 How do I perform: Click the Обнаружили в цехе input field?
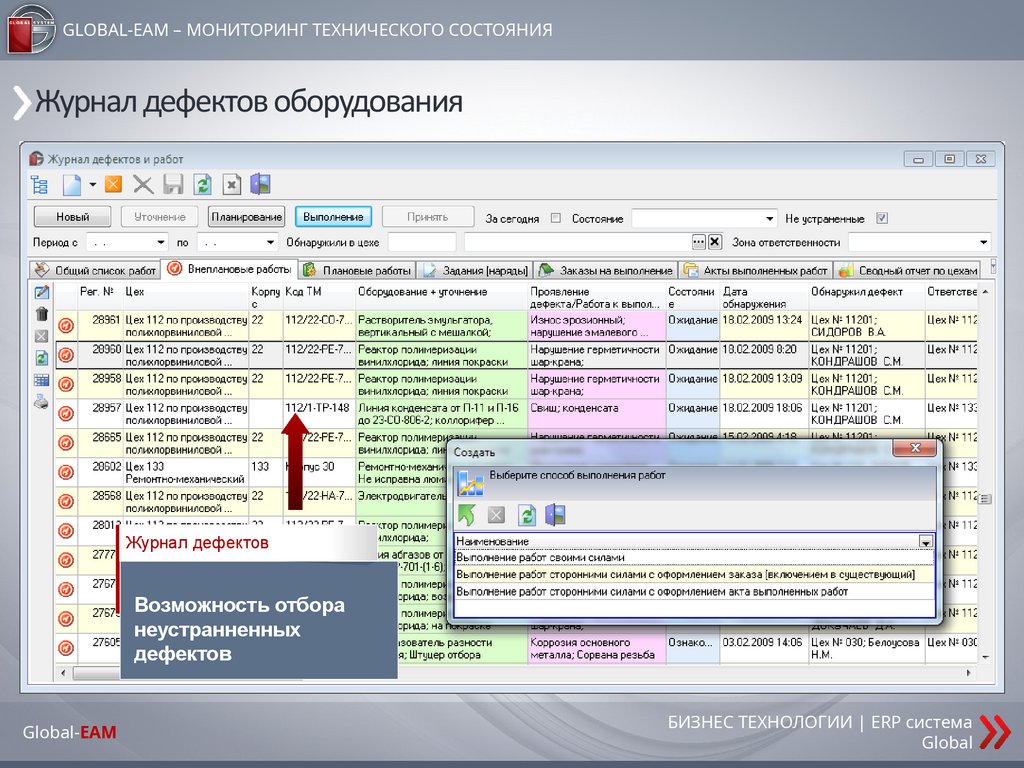(422, 242)
